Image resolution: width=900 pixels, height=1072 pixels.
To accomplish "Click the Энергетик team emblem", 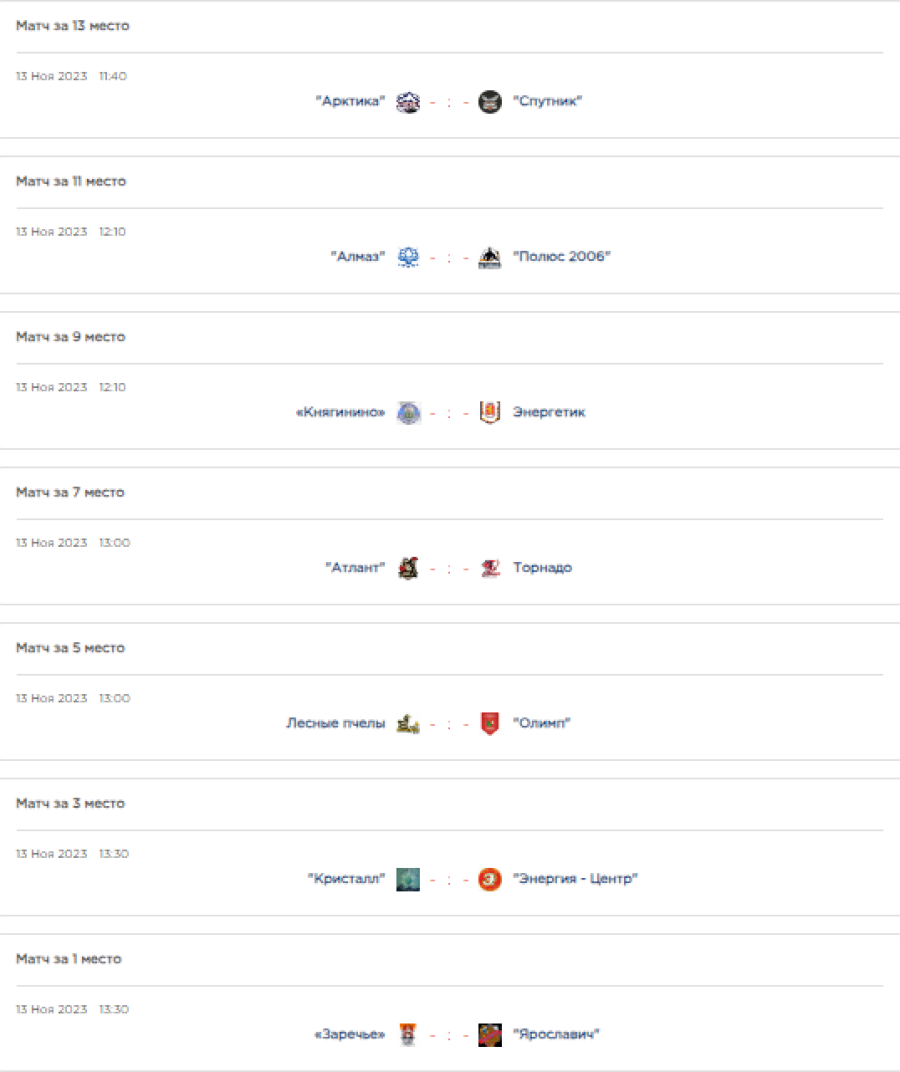I will click(490, 413).
